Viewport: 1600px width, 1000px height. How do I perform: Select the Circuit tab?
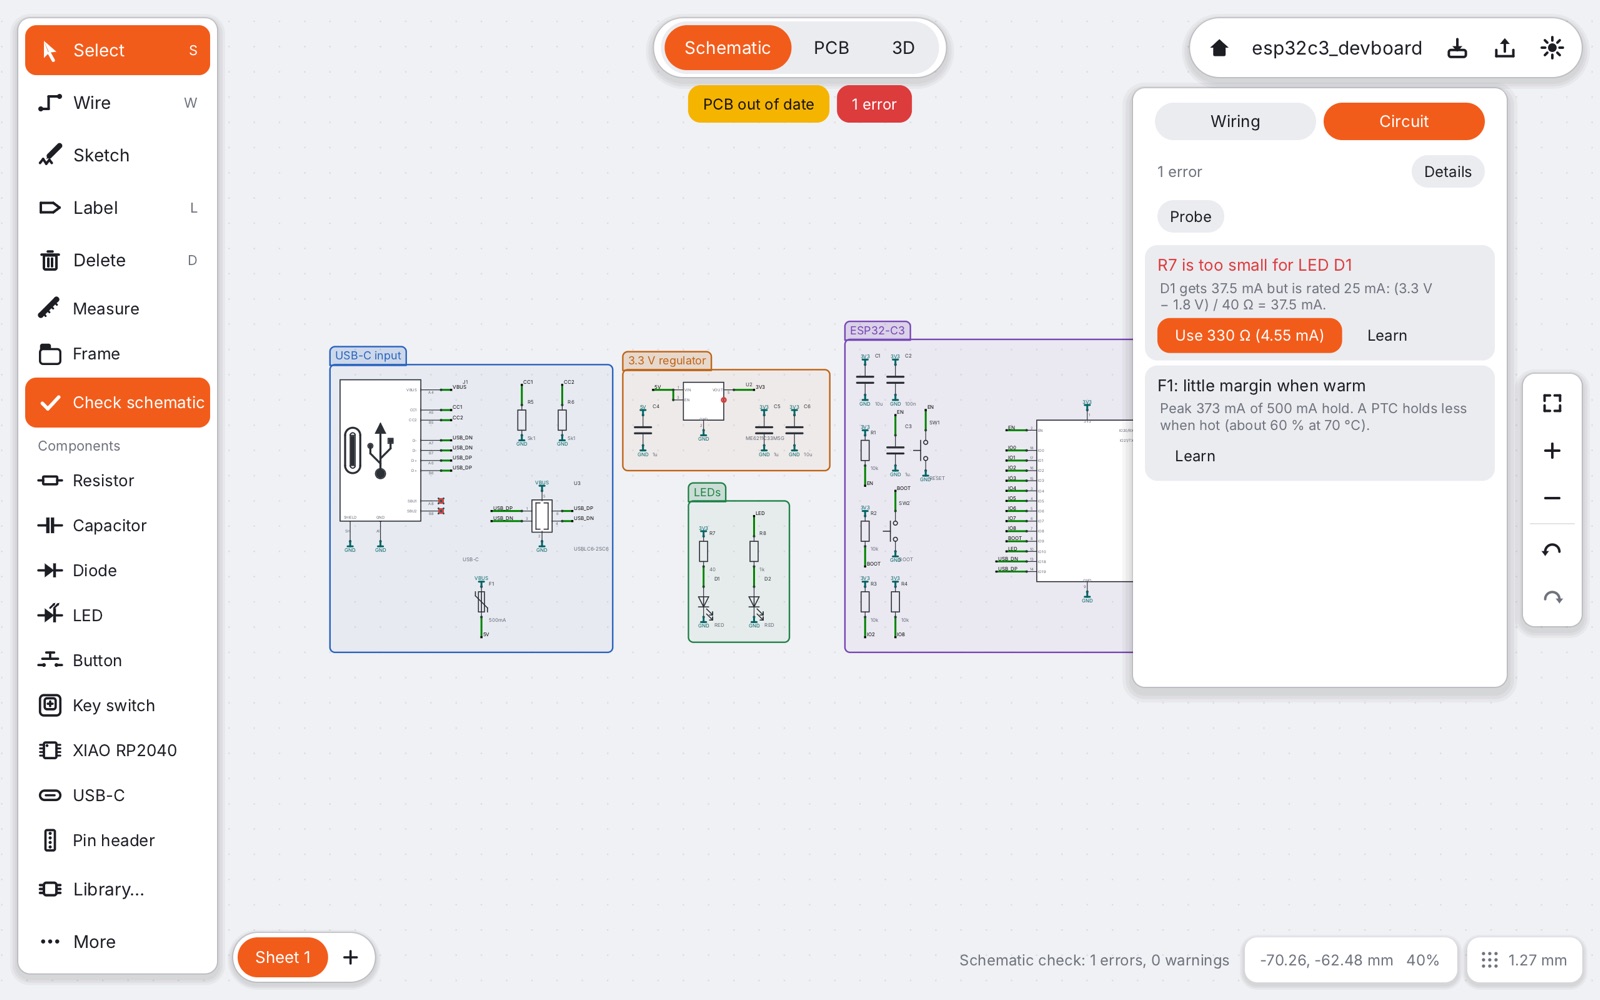click(1403, 121)
